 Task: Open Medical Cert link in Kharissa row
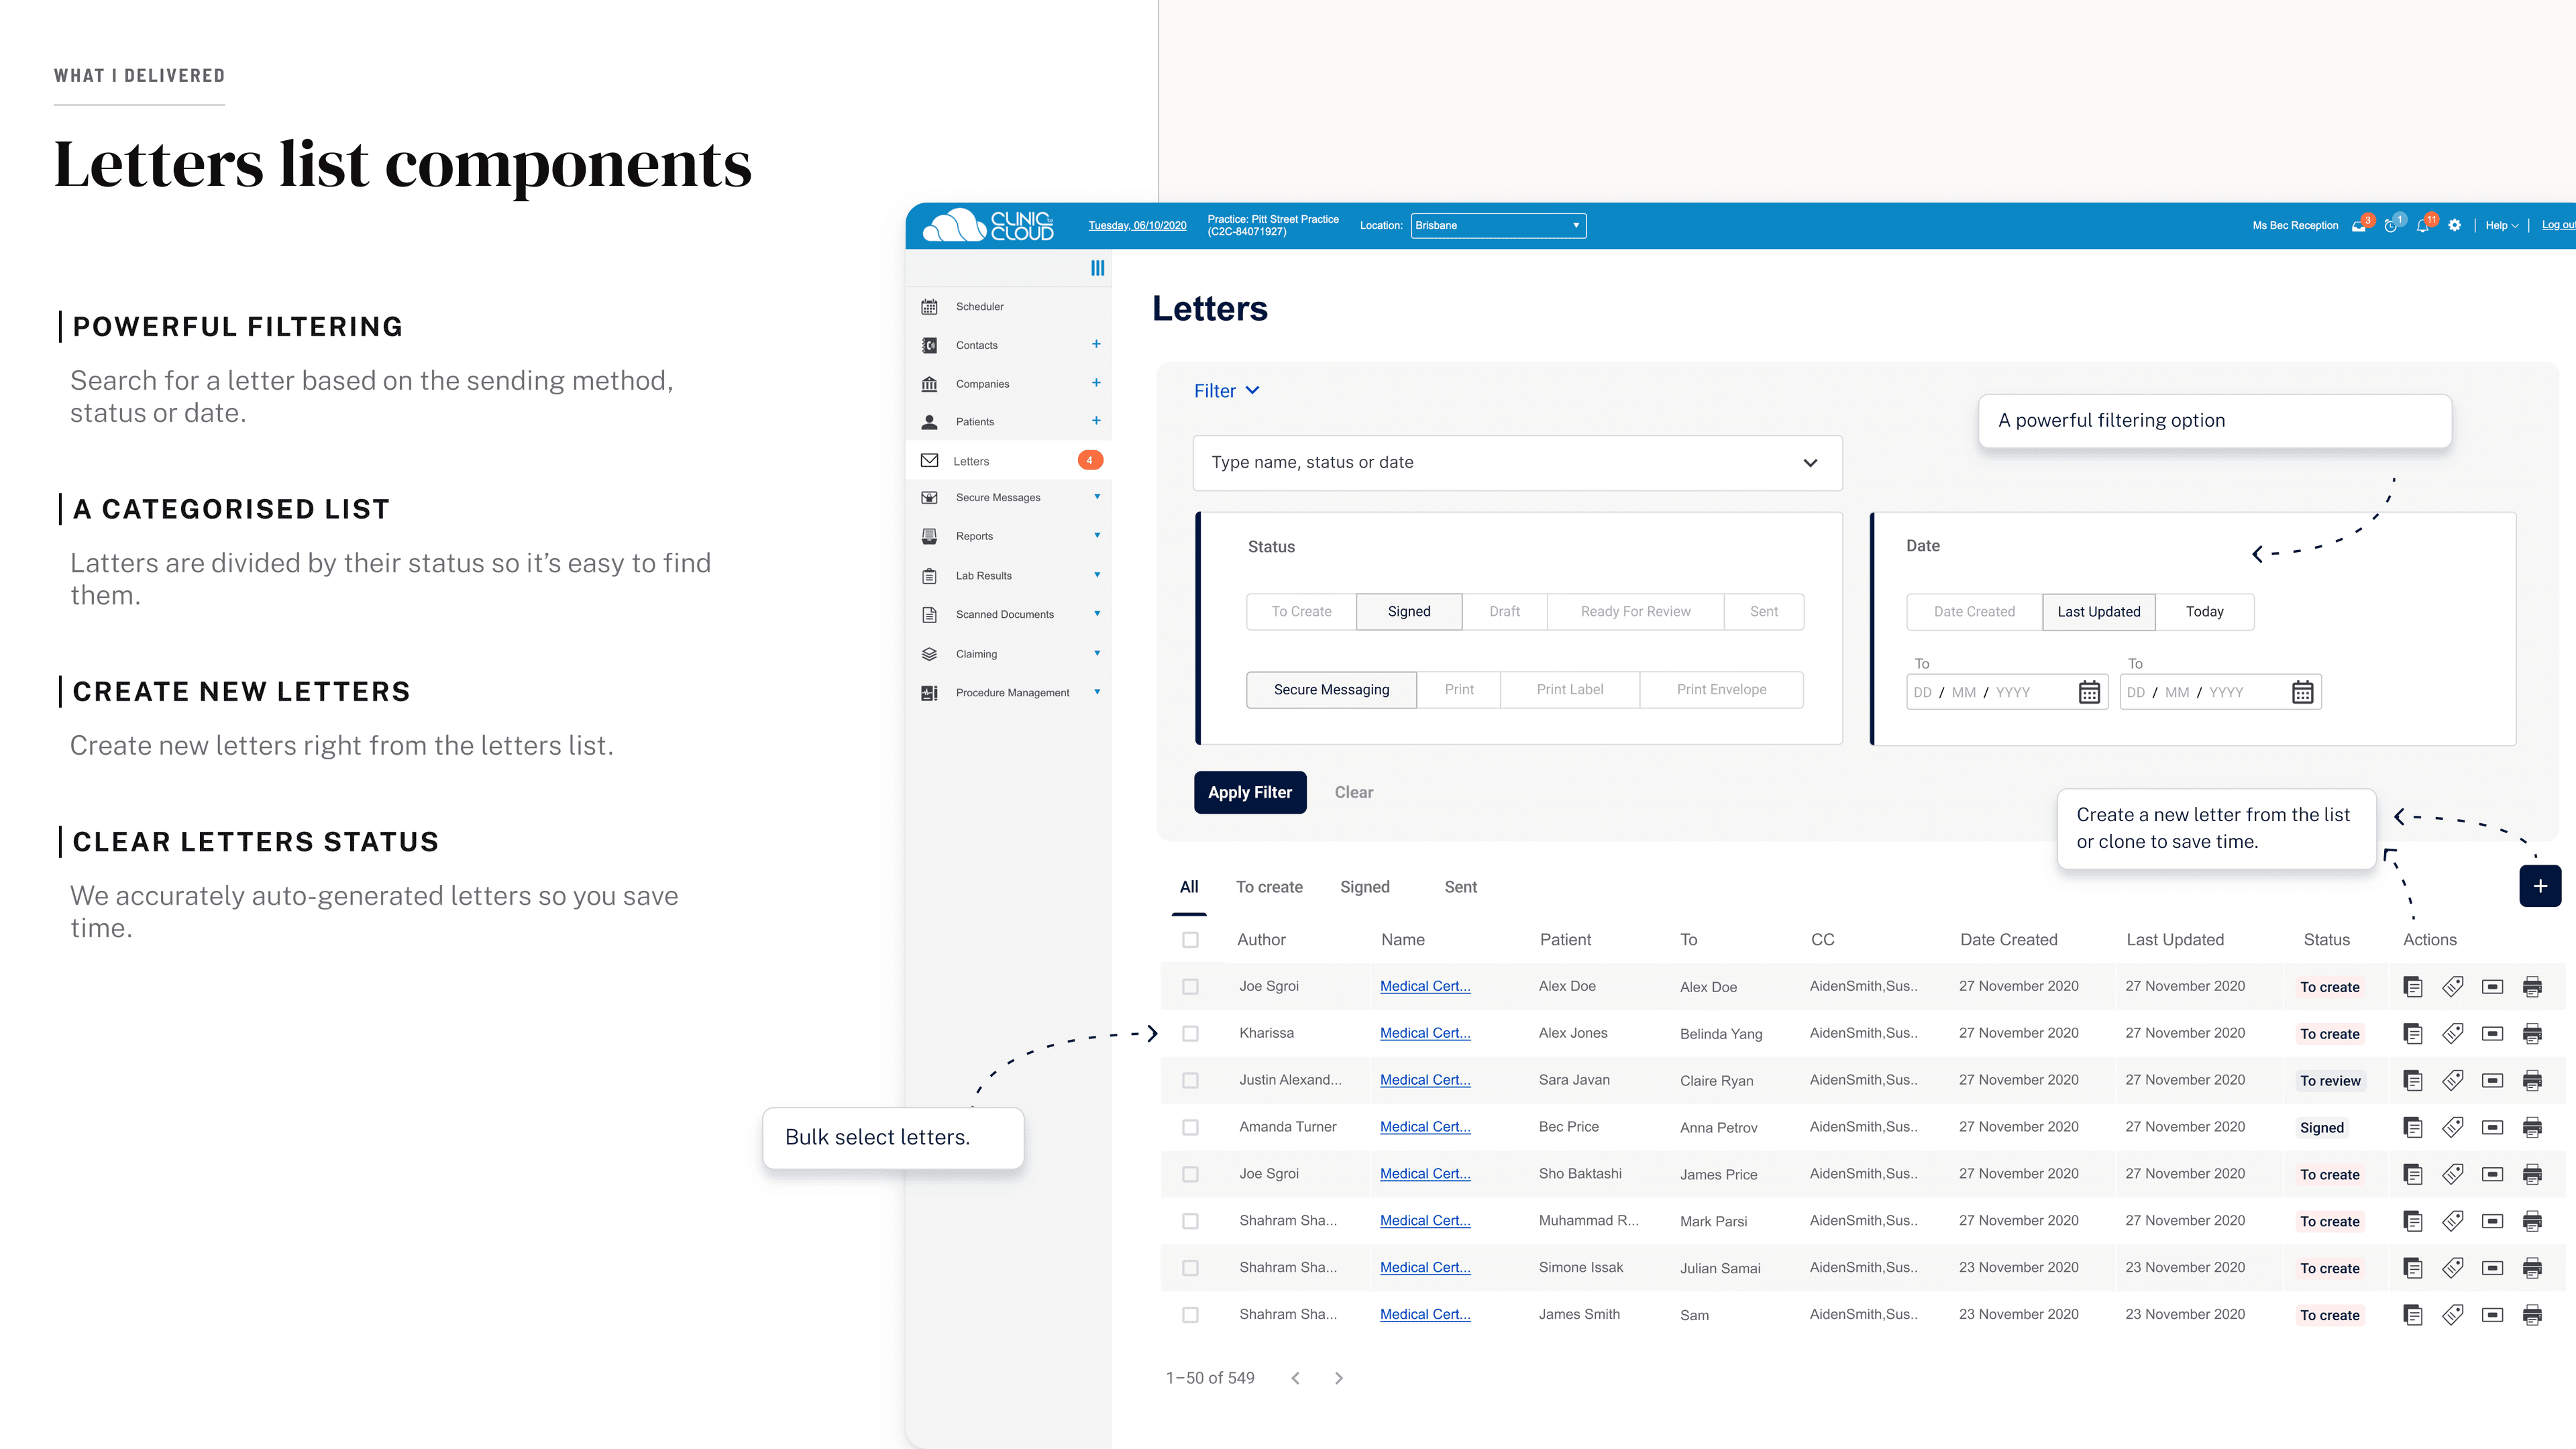[x=1425, y=1034]
